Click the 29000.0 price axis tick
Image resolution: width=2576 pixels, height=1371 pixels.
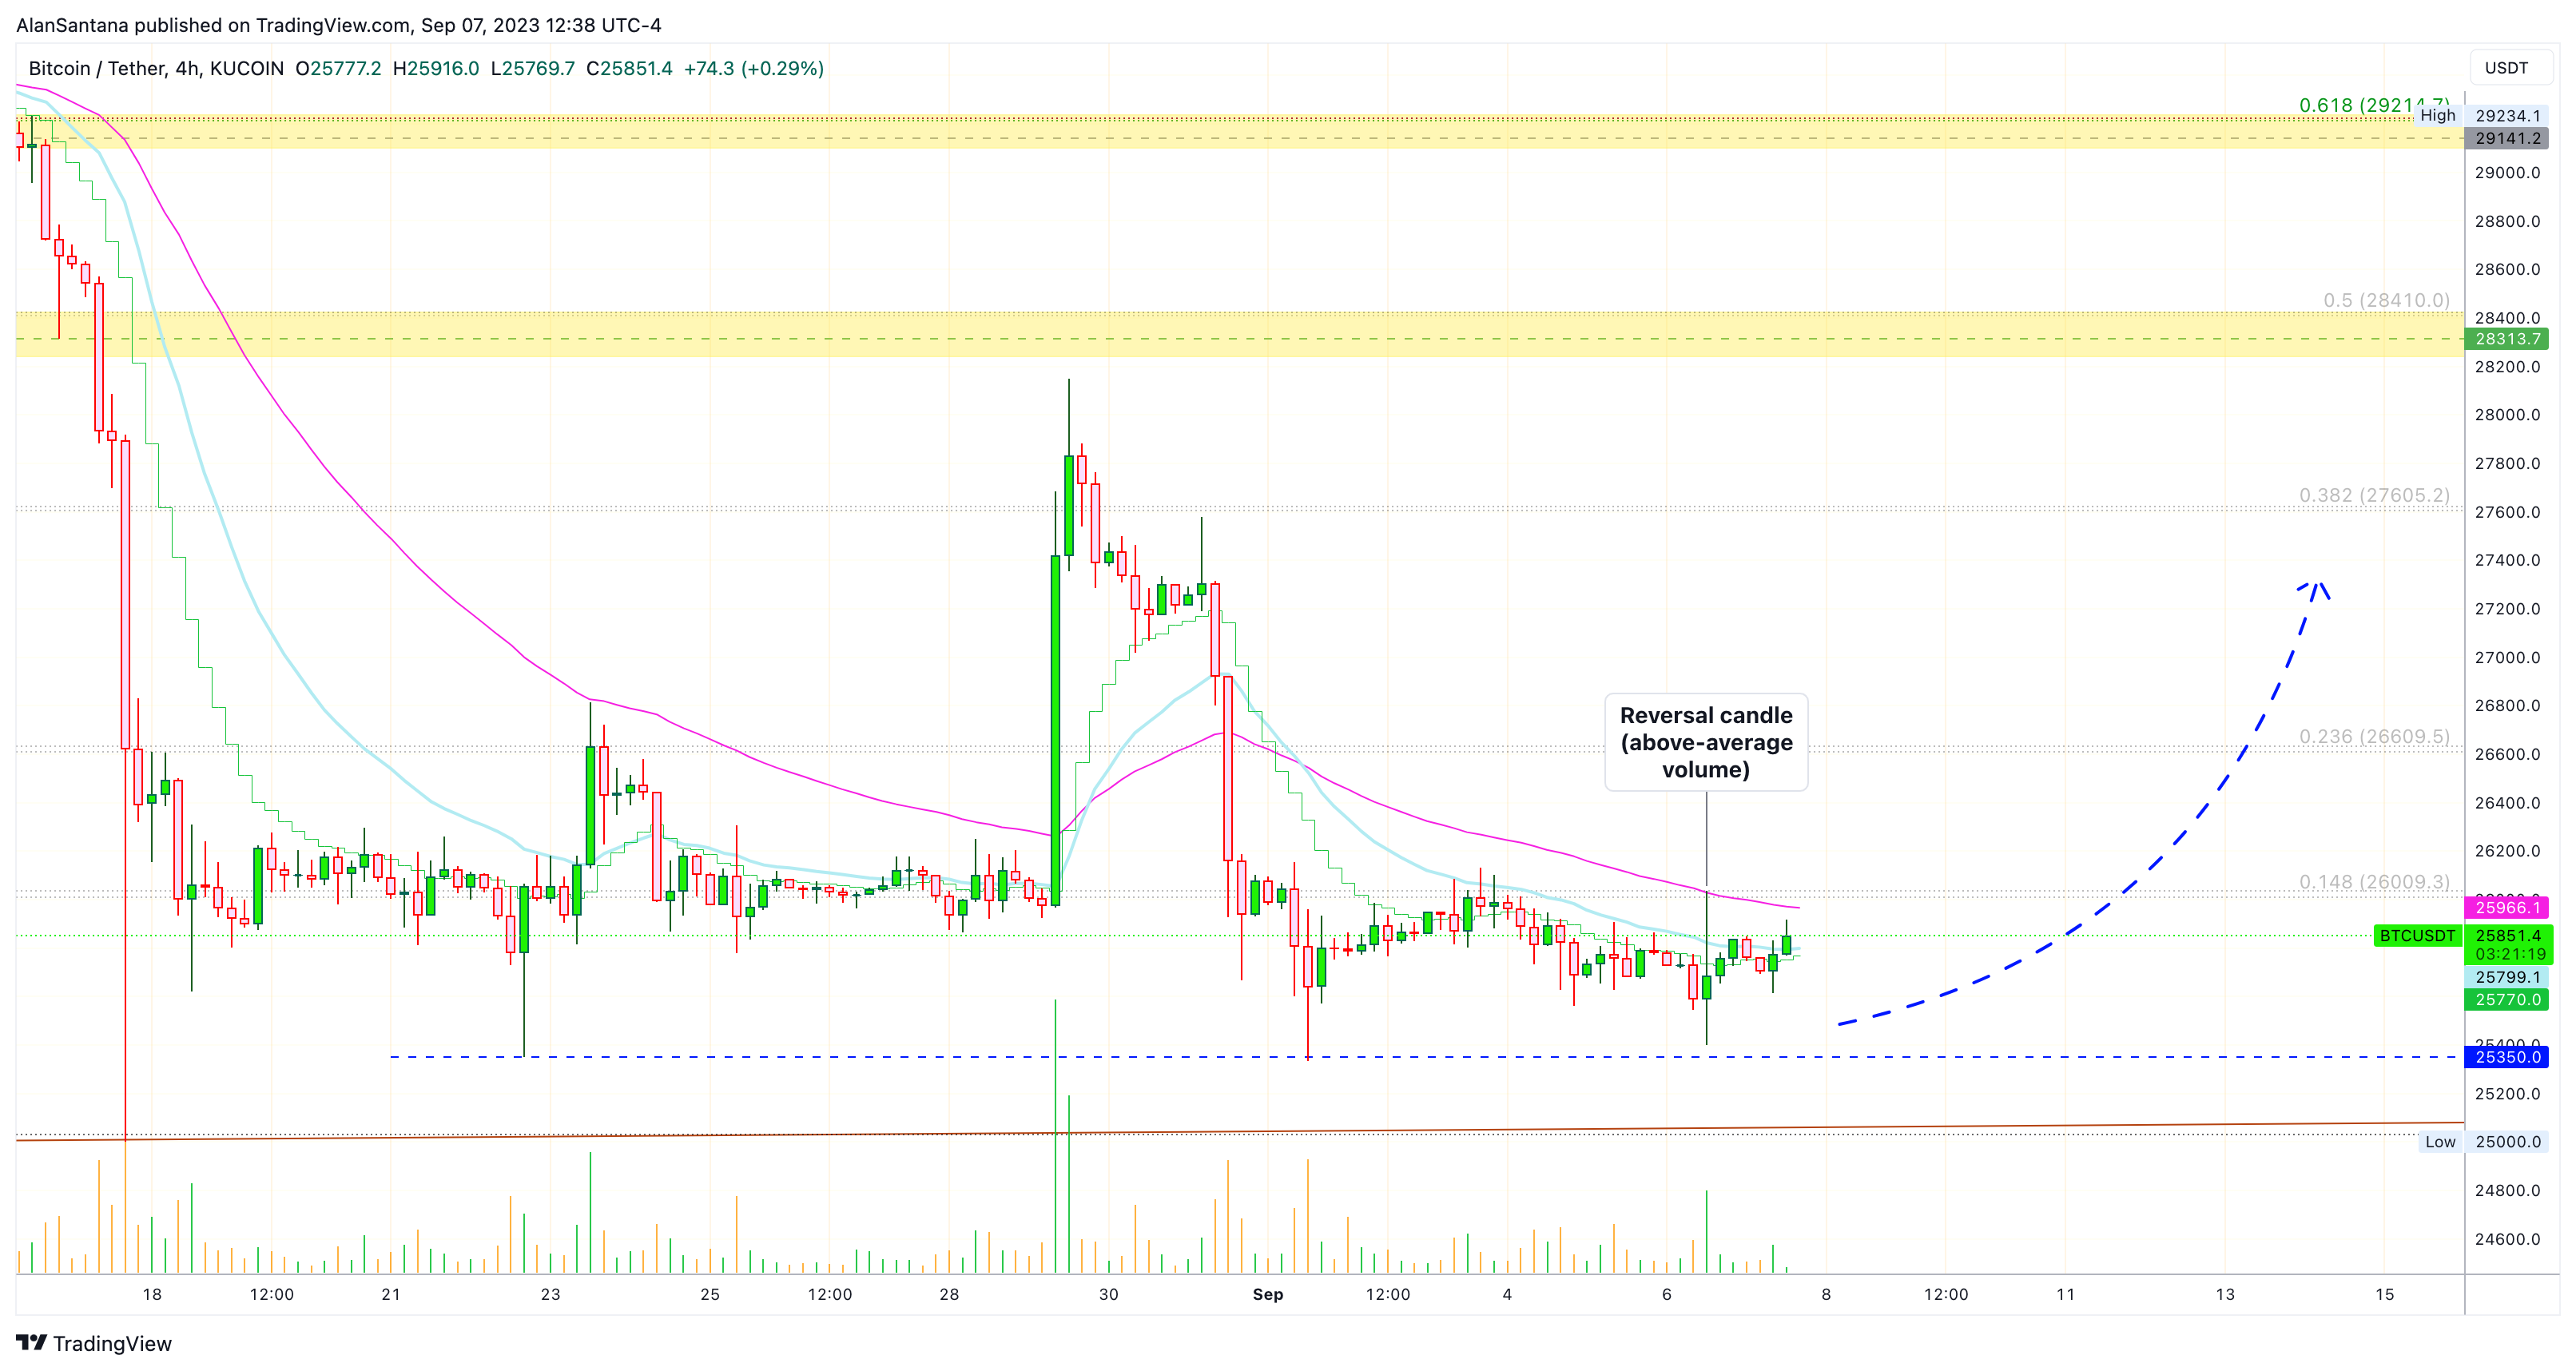(x=2507, y=172)
